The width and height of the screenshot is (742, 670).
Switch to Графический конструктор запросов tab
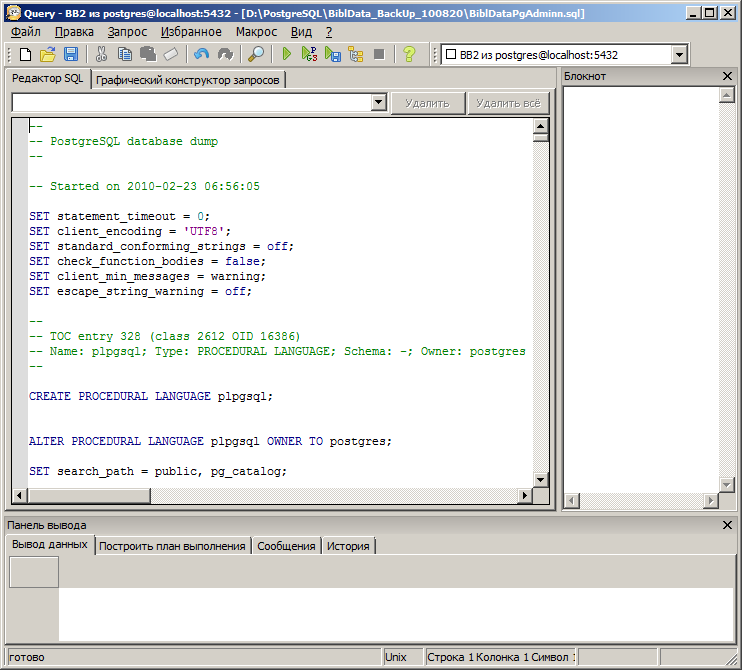click(x=188, y=80)
